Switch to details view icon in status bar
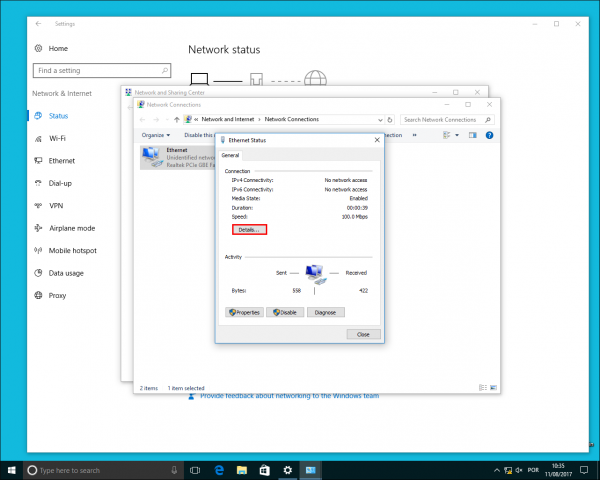Image resolution: width=600 pixels, height=480 pixels. [x=483, y=388]
